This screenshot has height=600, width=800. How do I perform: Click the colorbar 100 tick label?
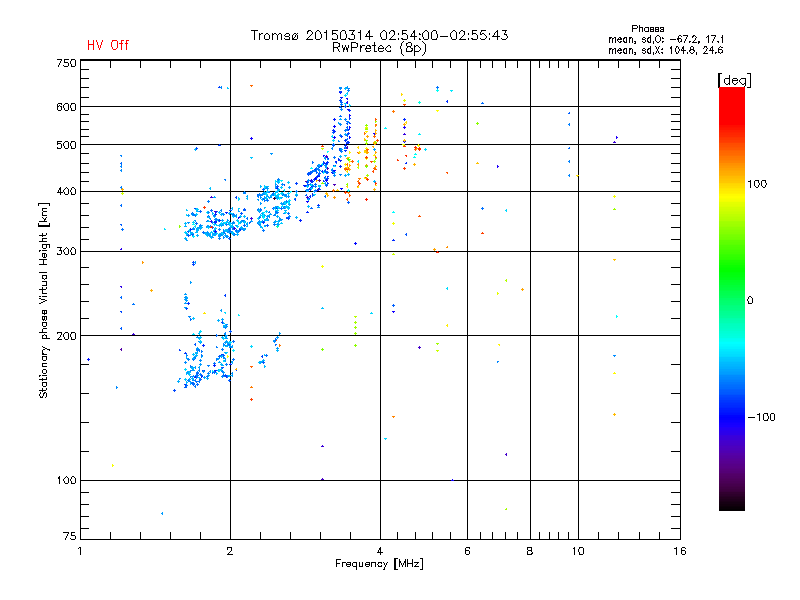tap(757, 184)
